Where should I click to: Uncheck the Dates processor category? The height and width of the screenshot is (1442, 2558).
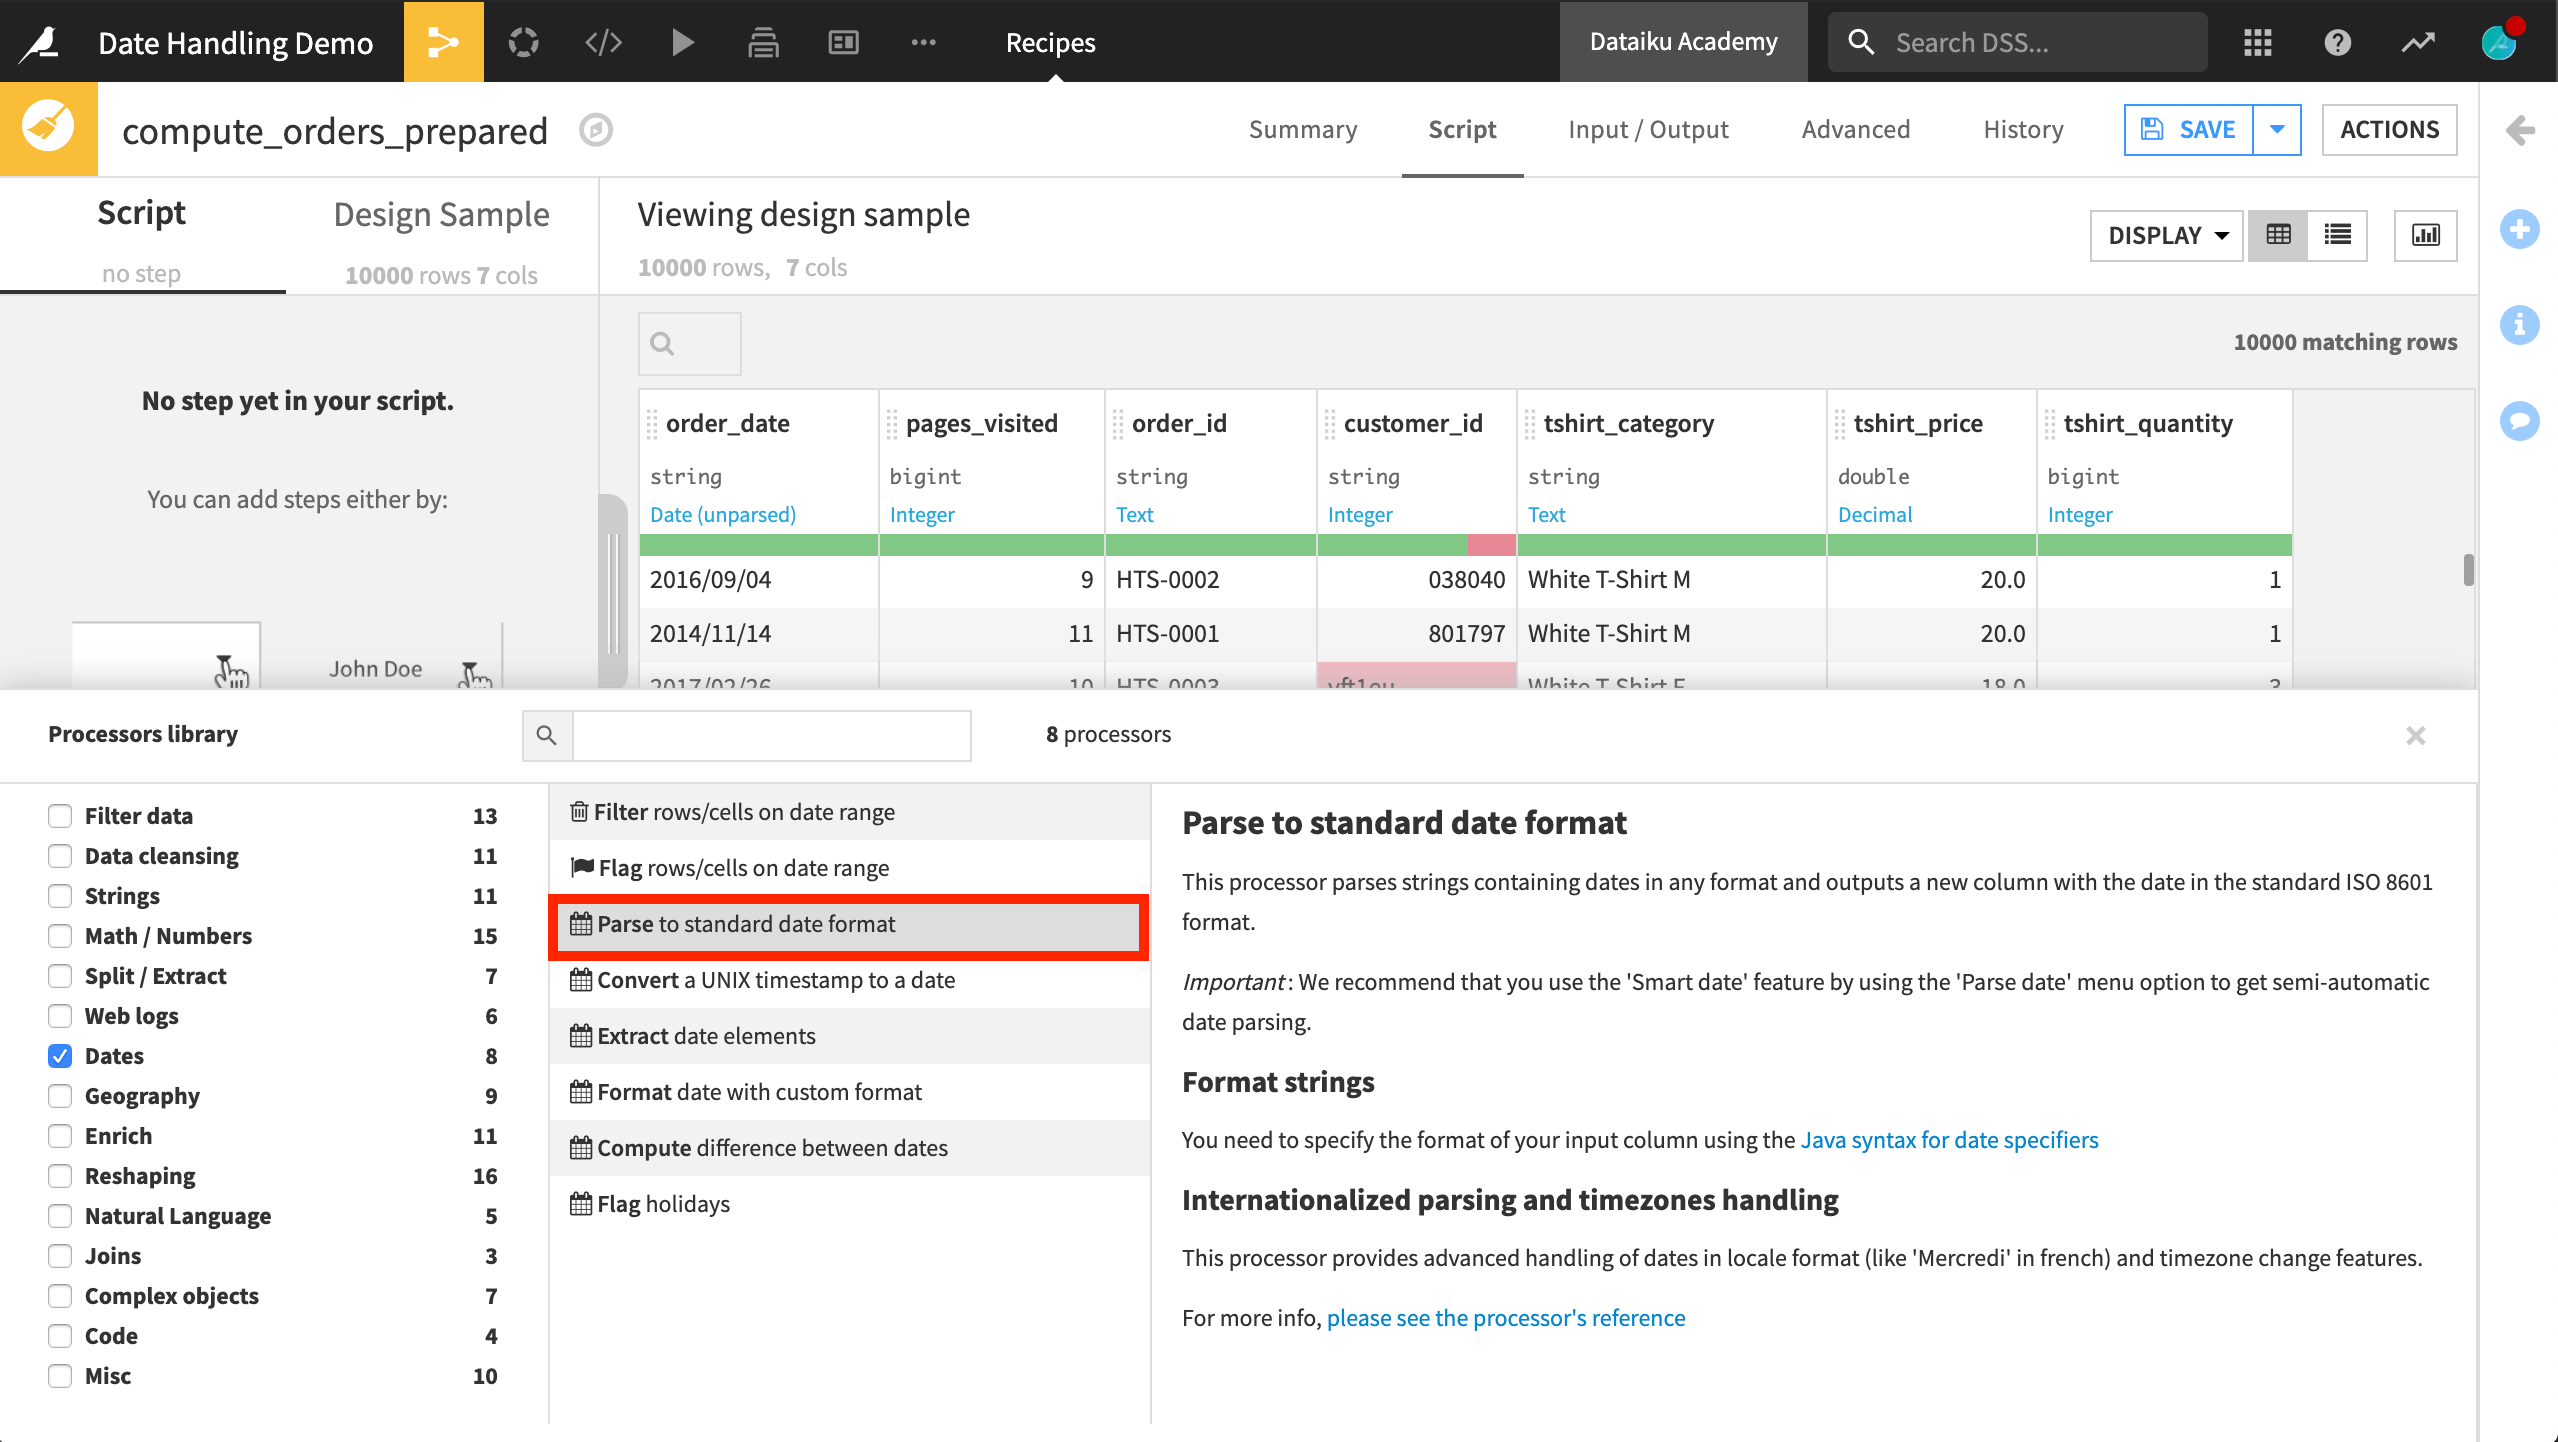pos(60,1056)
